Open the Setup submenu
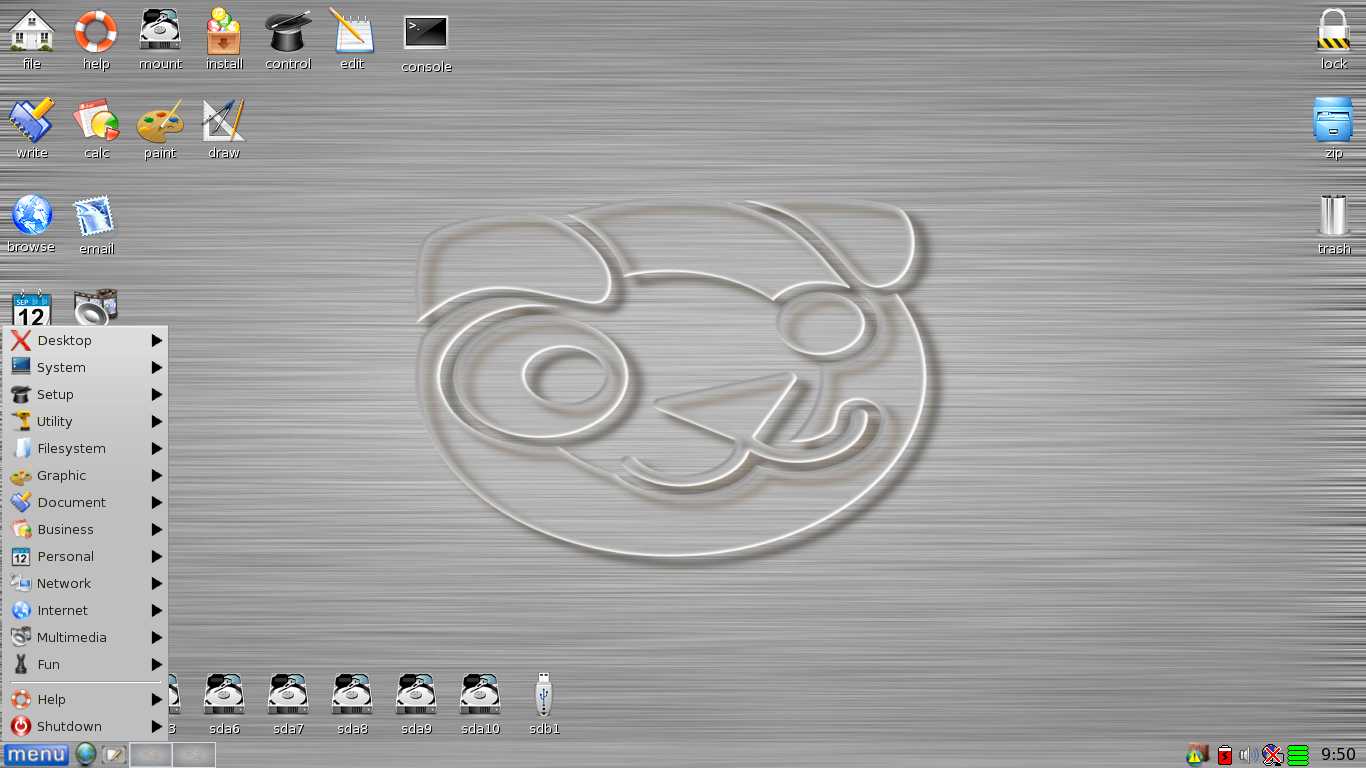 [x=86, y=395]
